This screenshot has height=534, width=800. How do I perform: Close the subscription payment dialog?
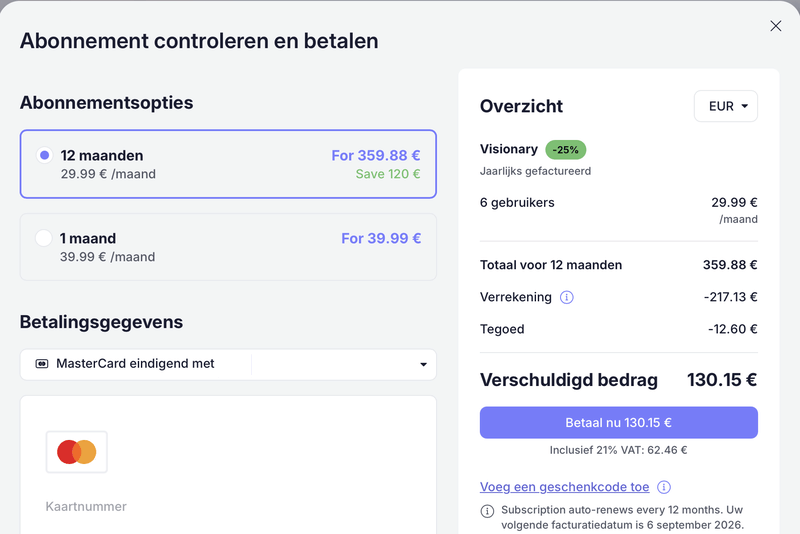776,26
